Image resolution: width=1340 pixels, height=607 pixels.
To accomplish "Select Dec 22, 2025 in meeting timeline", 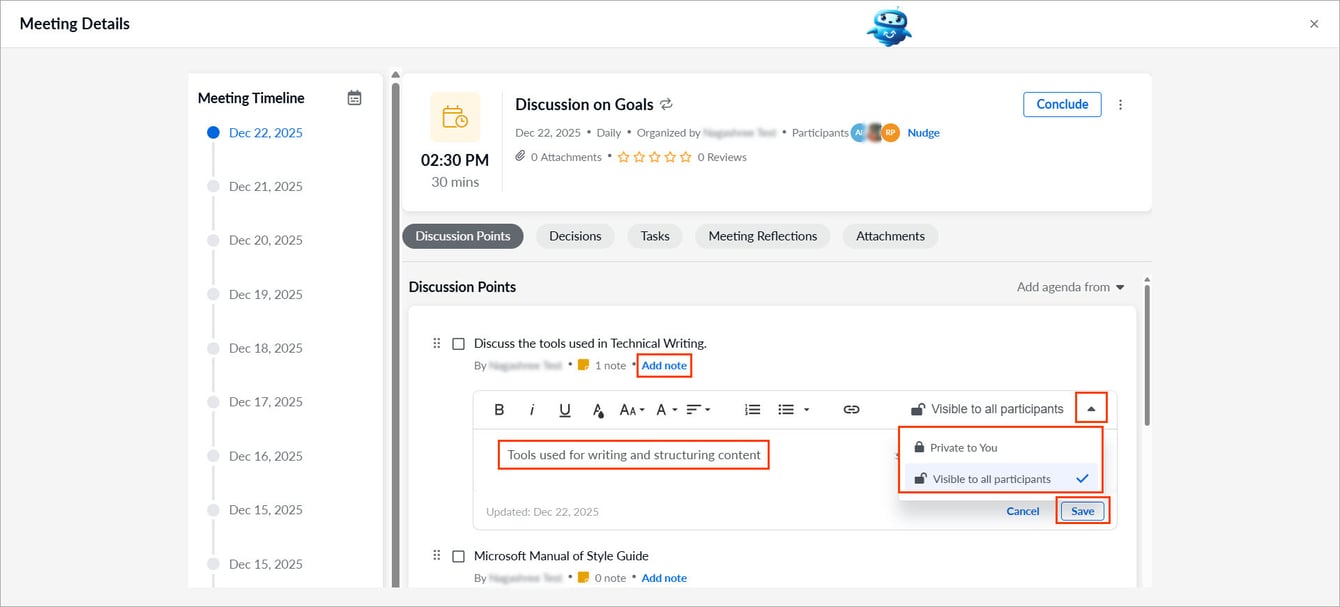I will (x=265, y=133).
